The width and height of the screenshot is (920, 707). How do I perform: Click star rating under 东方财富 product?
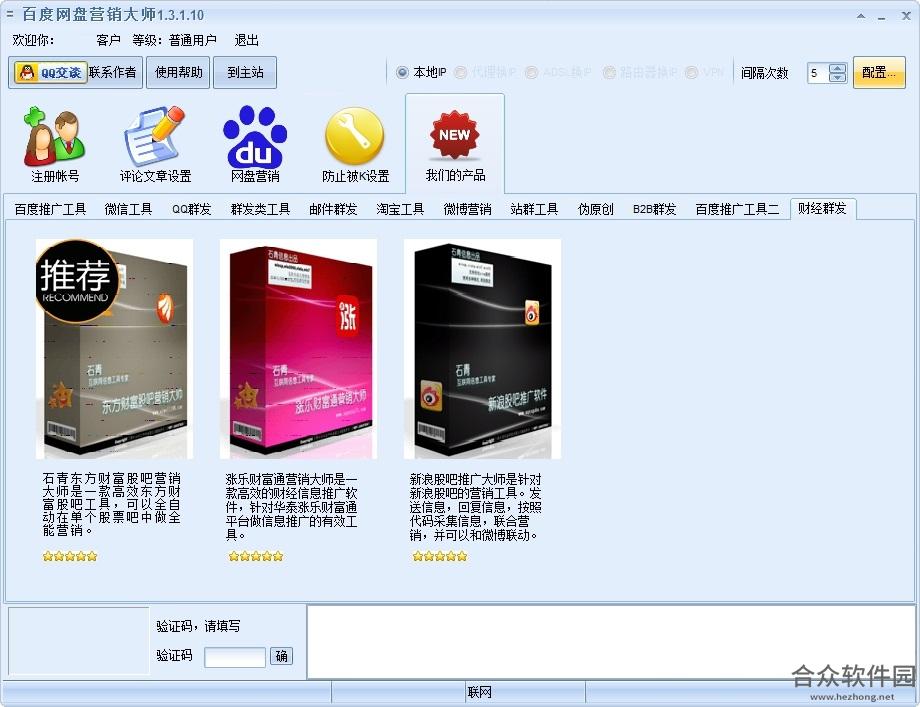pyautogui.click(x=70, y=556)
